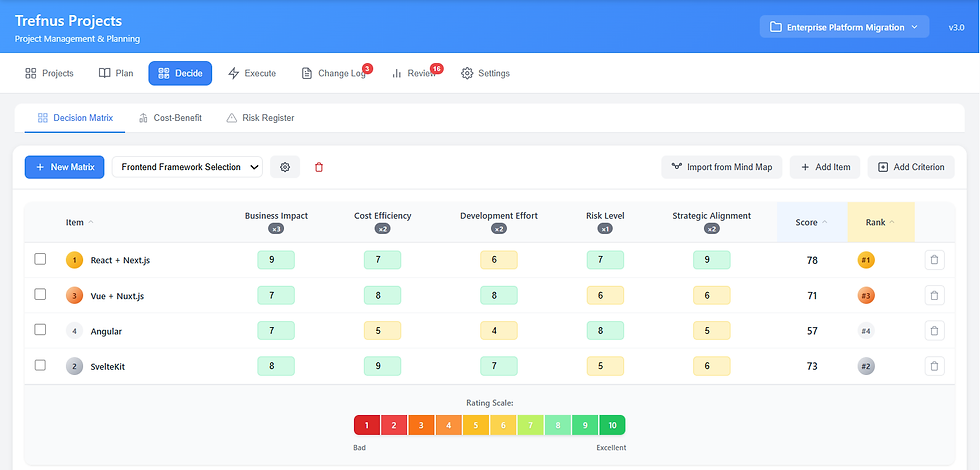
Task: Click the red delete matrix trash icon
Action: [319, 167]
